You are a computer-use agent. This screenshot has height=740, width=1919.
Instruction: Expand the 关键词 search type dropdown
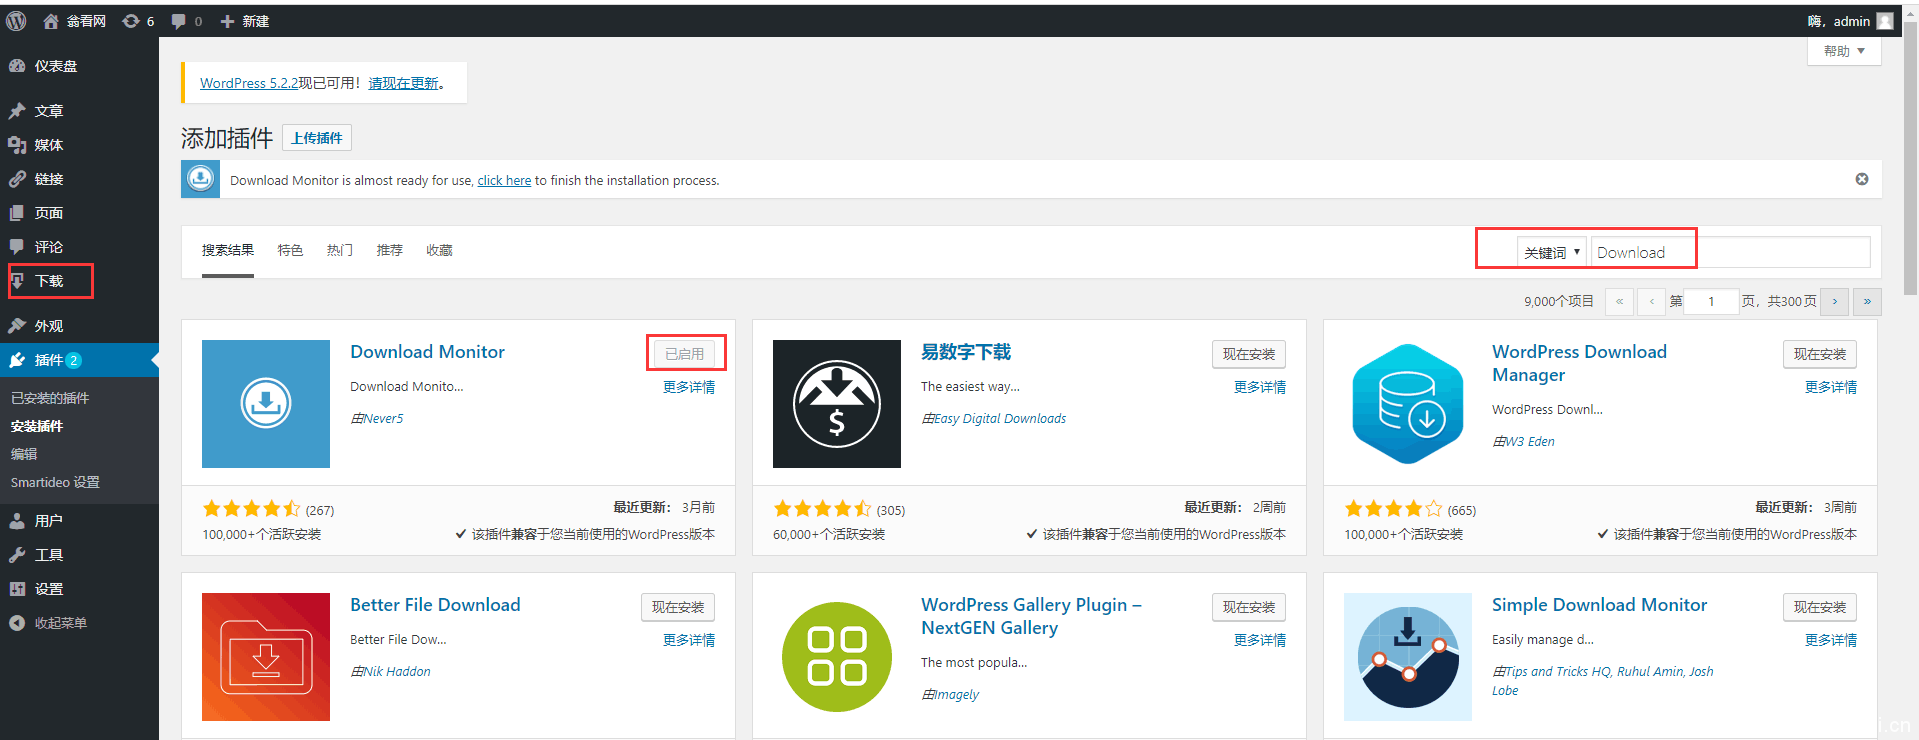pos(1551,253)
